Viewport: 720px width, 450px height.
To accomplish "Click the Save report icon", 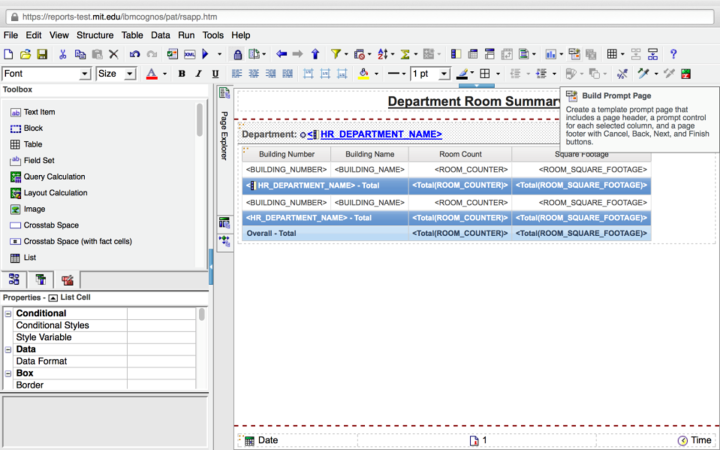I will click(x=41, y=54).
